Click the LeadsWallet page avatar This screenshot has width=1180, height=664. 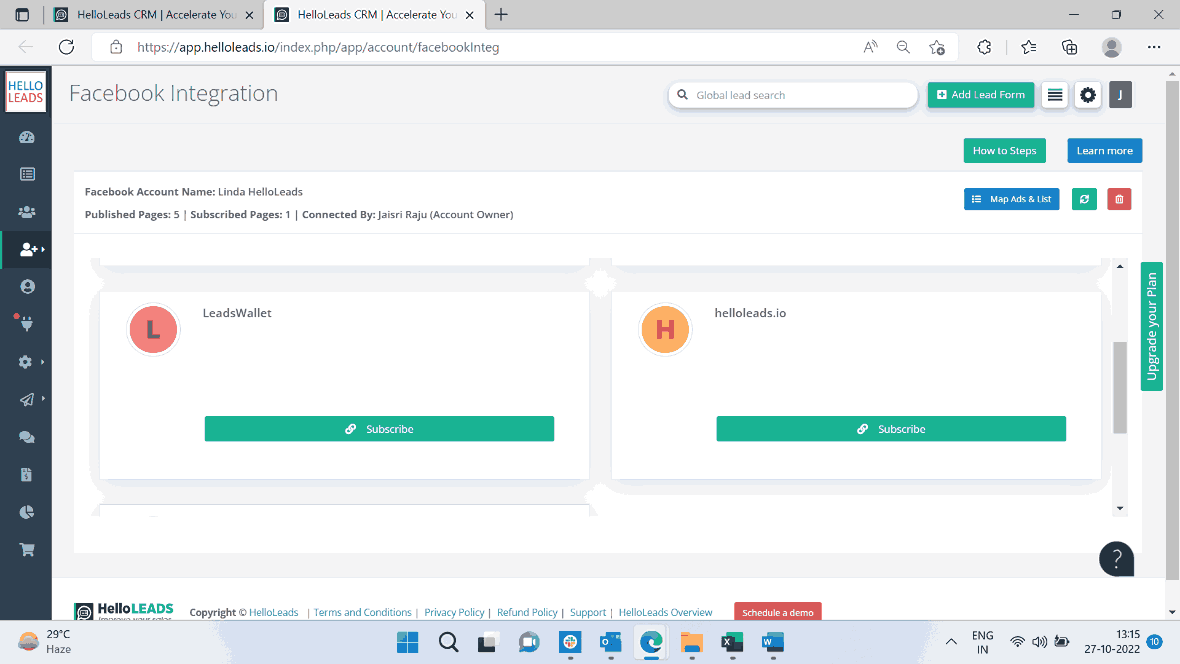point(154,330)
